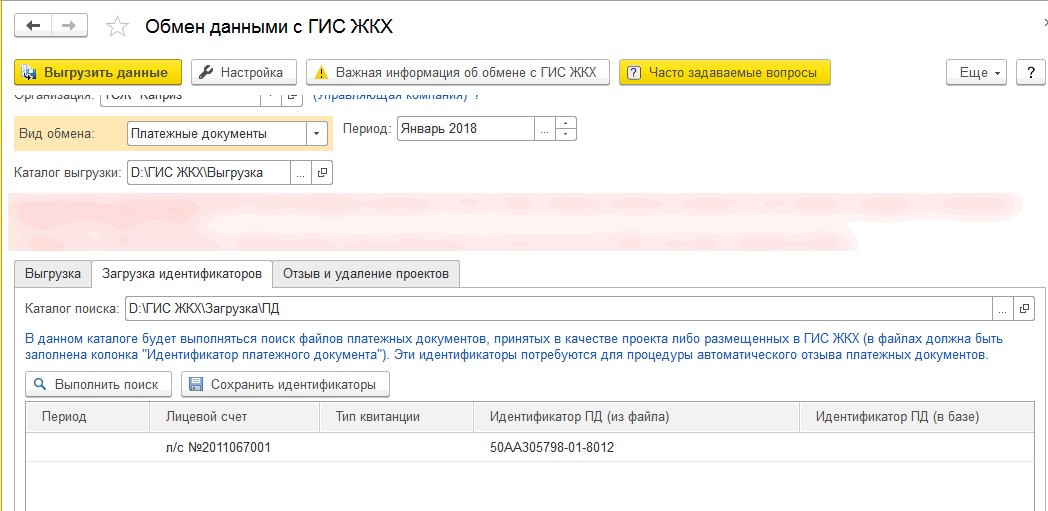Increase period with up spinner

click(566, 123)
